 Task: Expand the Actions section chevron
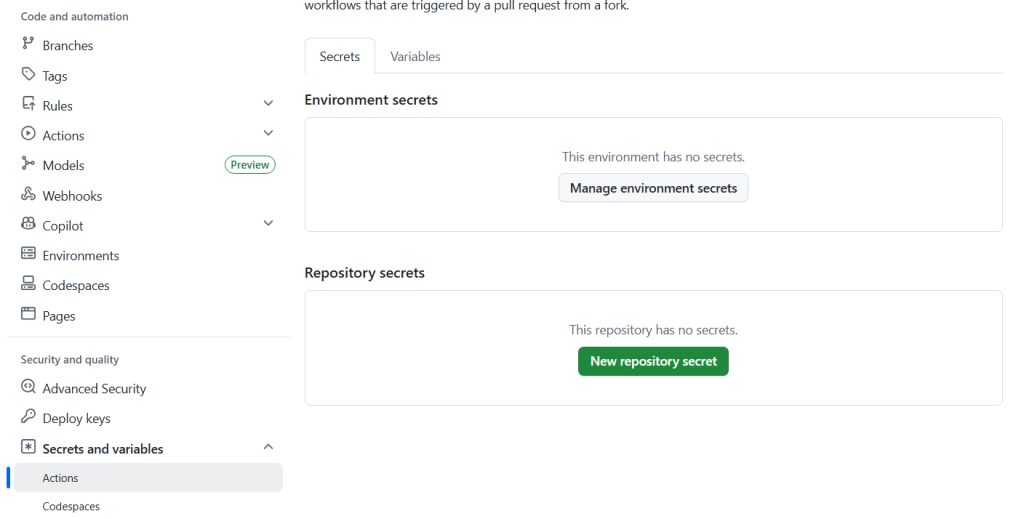pos(268,134)
